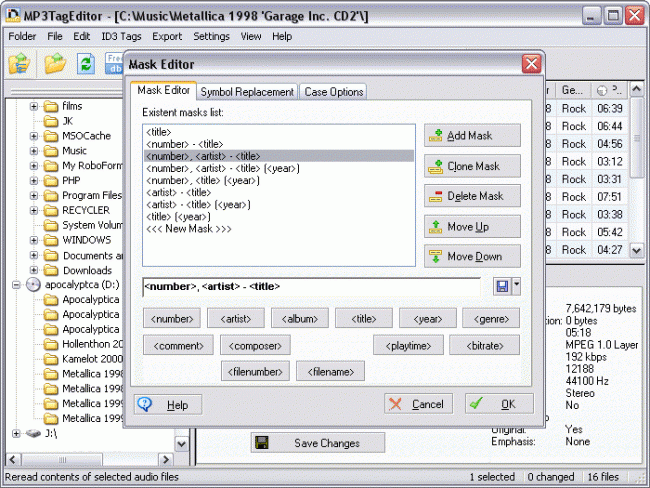
Task: Expand the J:\ drive node
Action: click(16, 433)
